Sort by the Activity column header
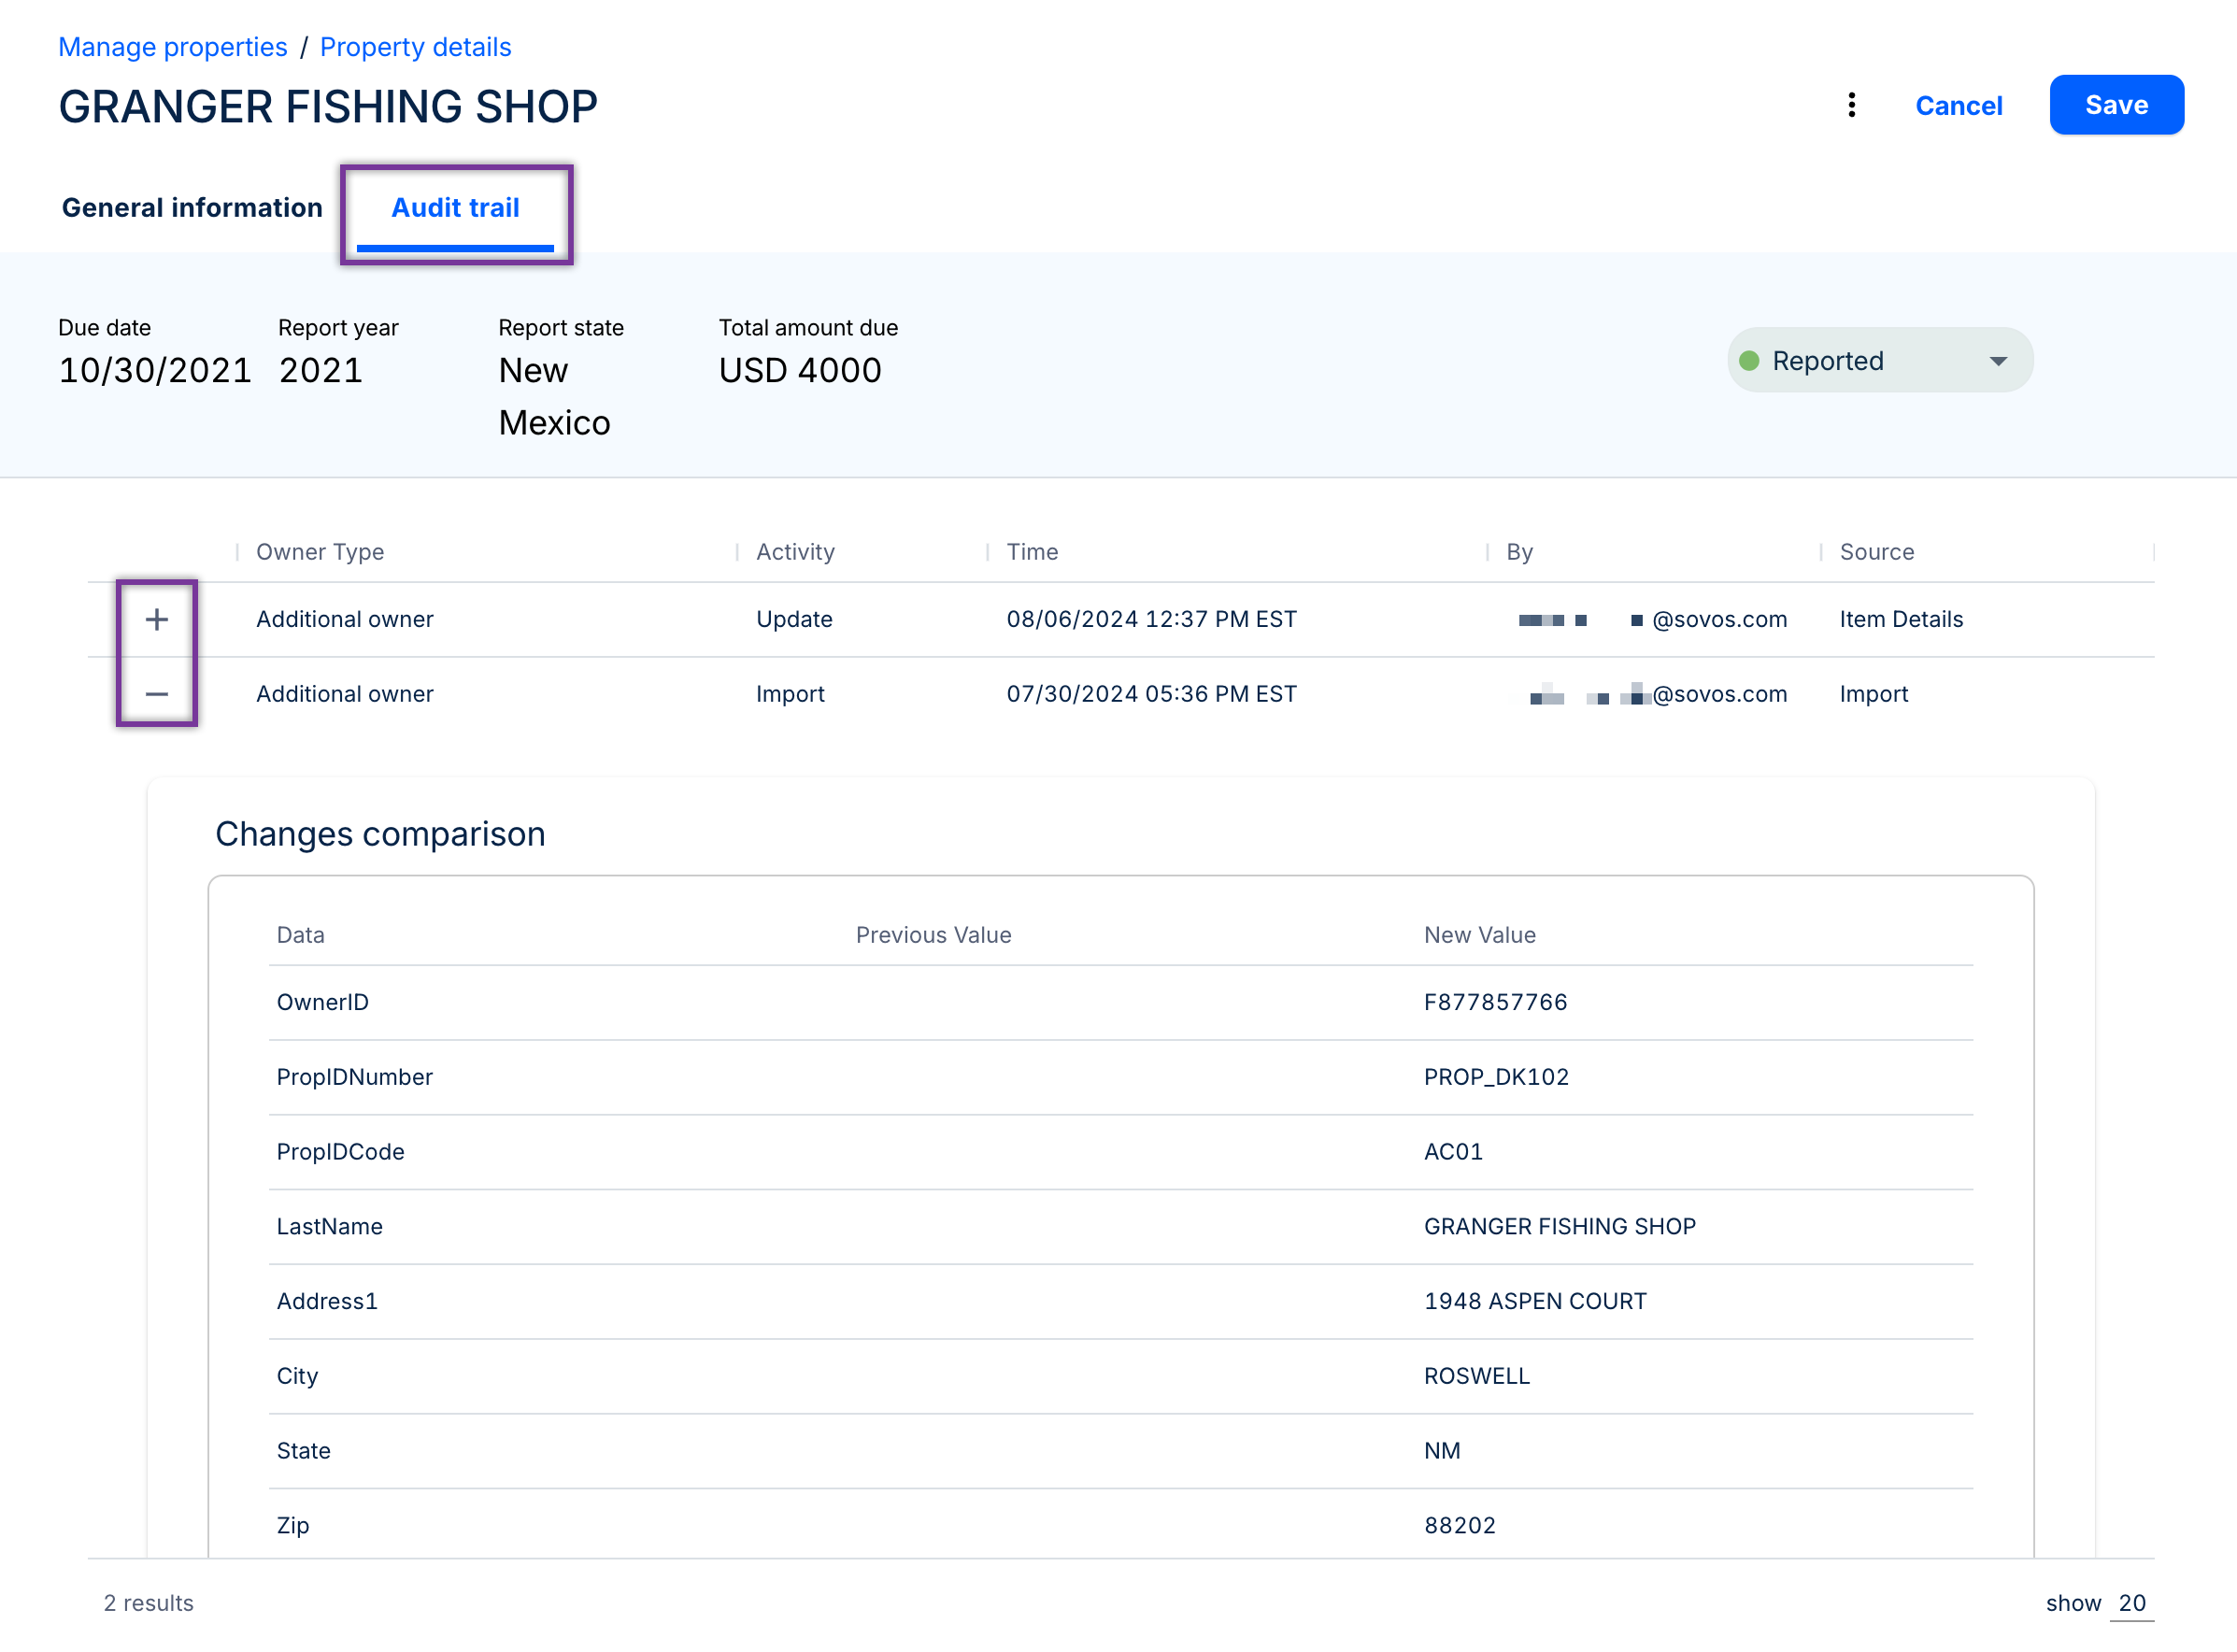The image size is (2237, 1652). [795, 552]
